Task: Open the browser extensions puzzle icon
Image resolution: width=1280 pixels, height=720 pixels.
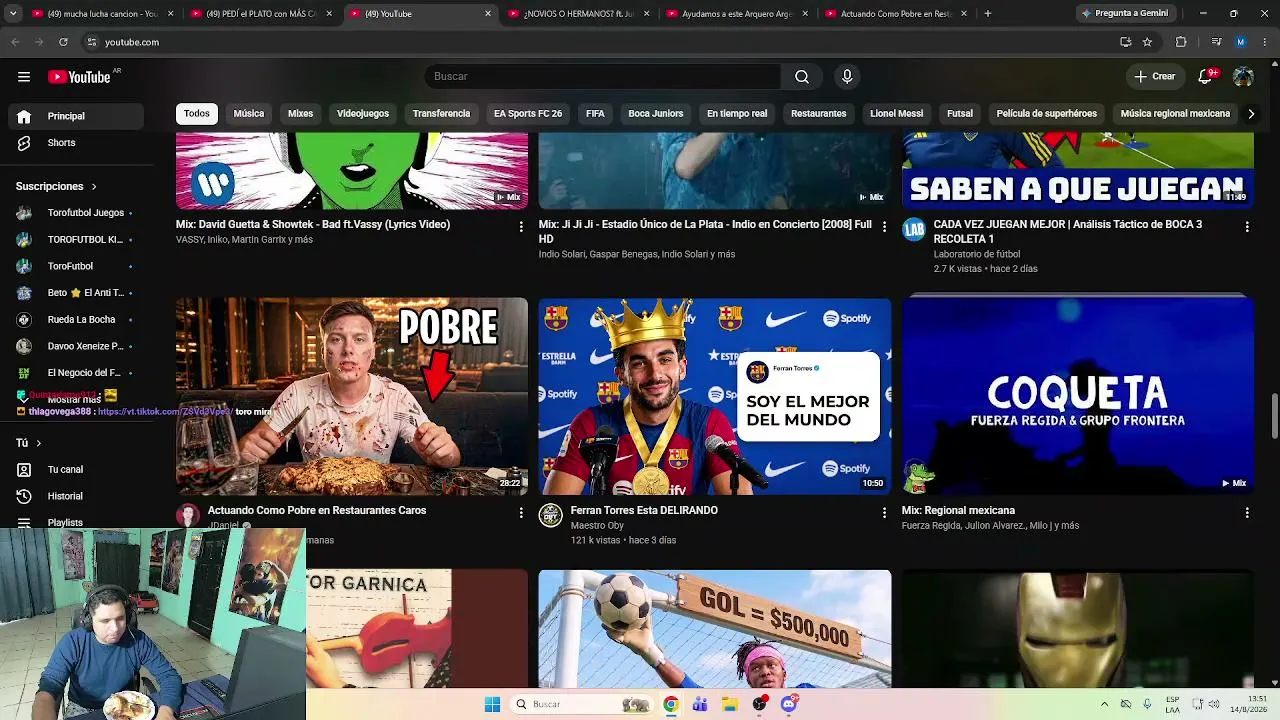Action: pos(1181,42)
